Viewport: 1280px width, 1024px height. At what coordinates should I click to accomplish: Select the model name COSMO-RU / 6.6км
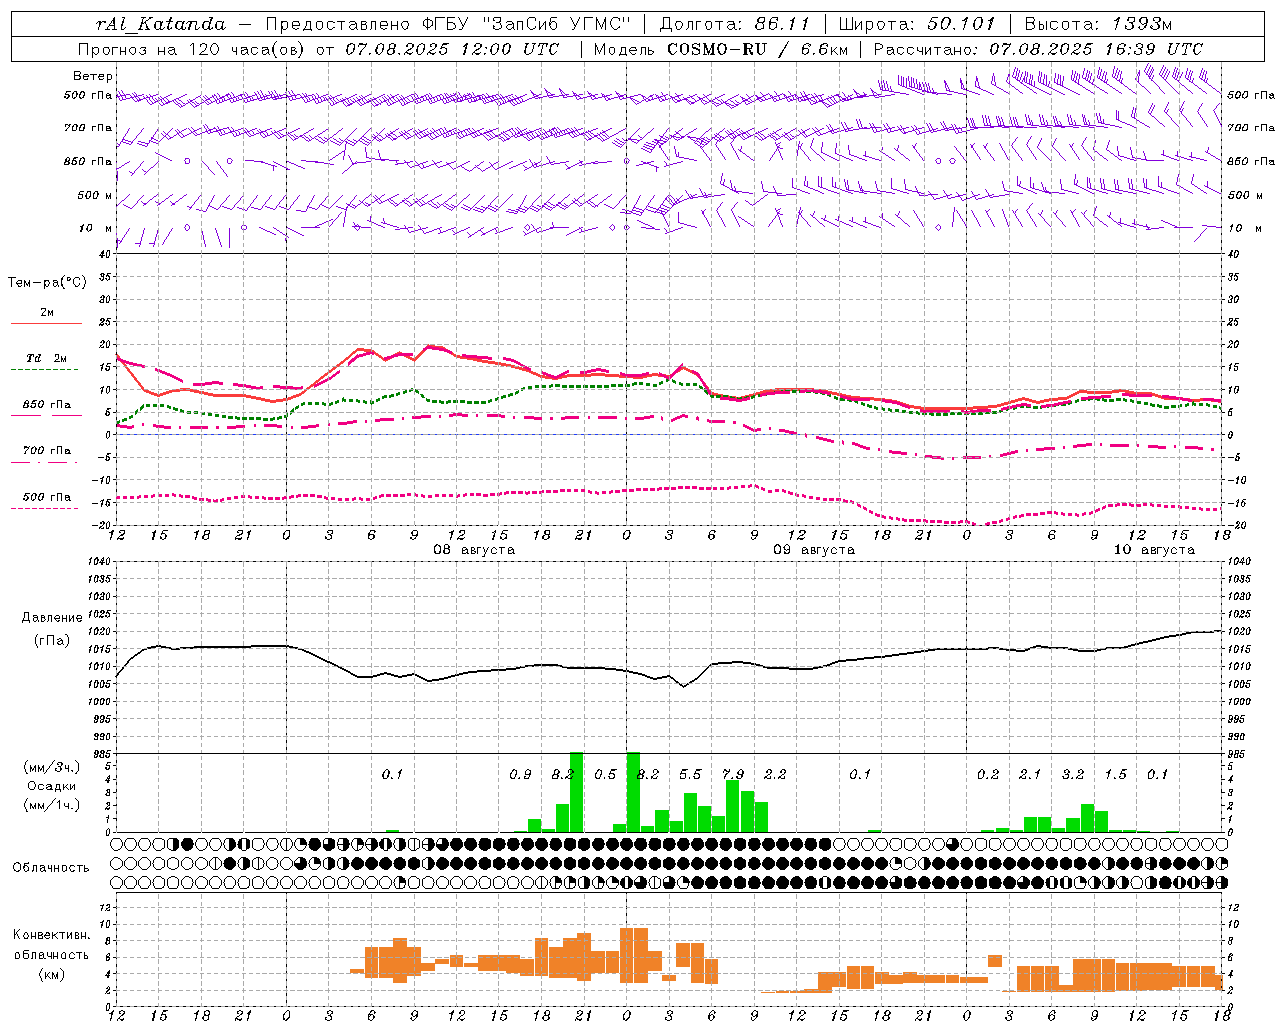(x=757, y=49)
